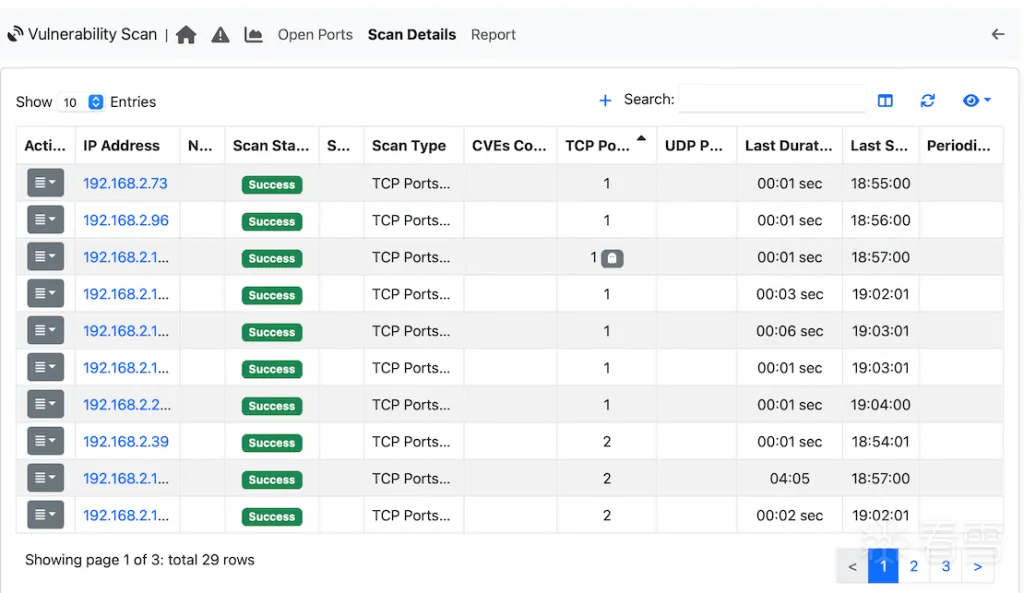Screen dimensions: 1024x593
Task: Open IP link 192.168.2.39
Action: tap(125, 441)
